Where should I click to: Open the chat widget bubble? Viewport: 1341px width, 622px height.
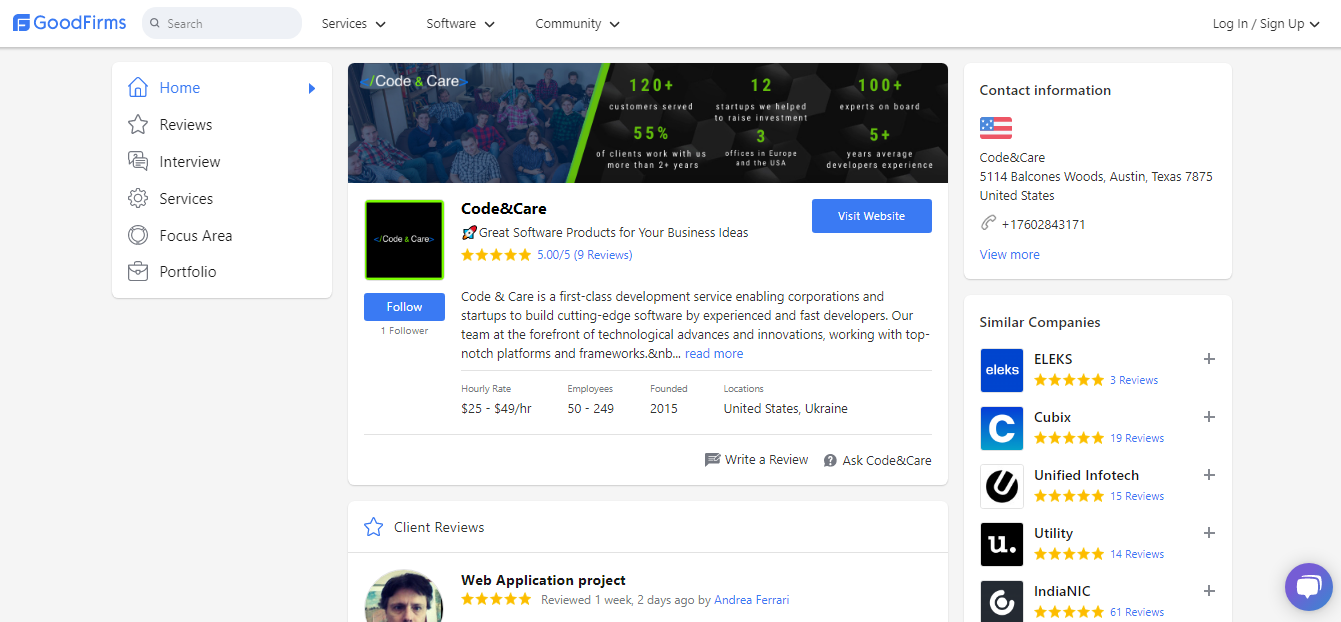[1309, 587]
